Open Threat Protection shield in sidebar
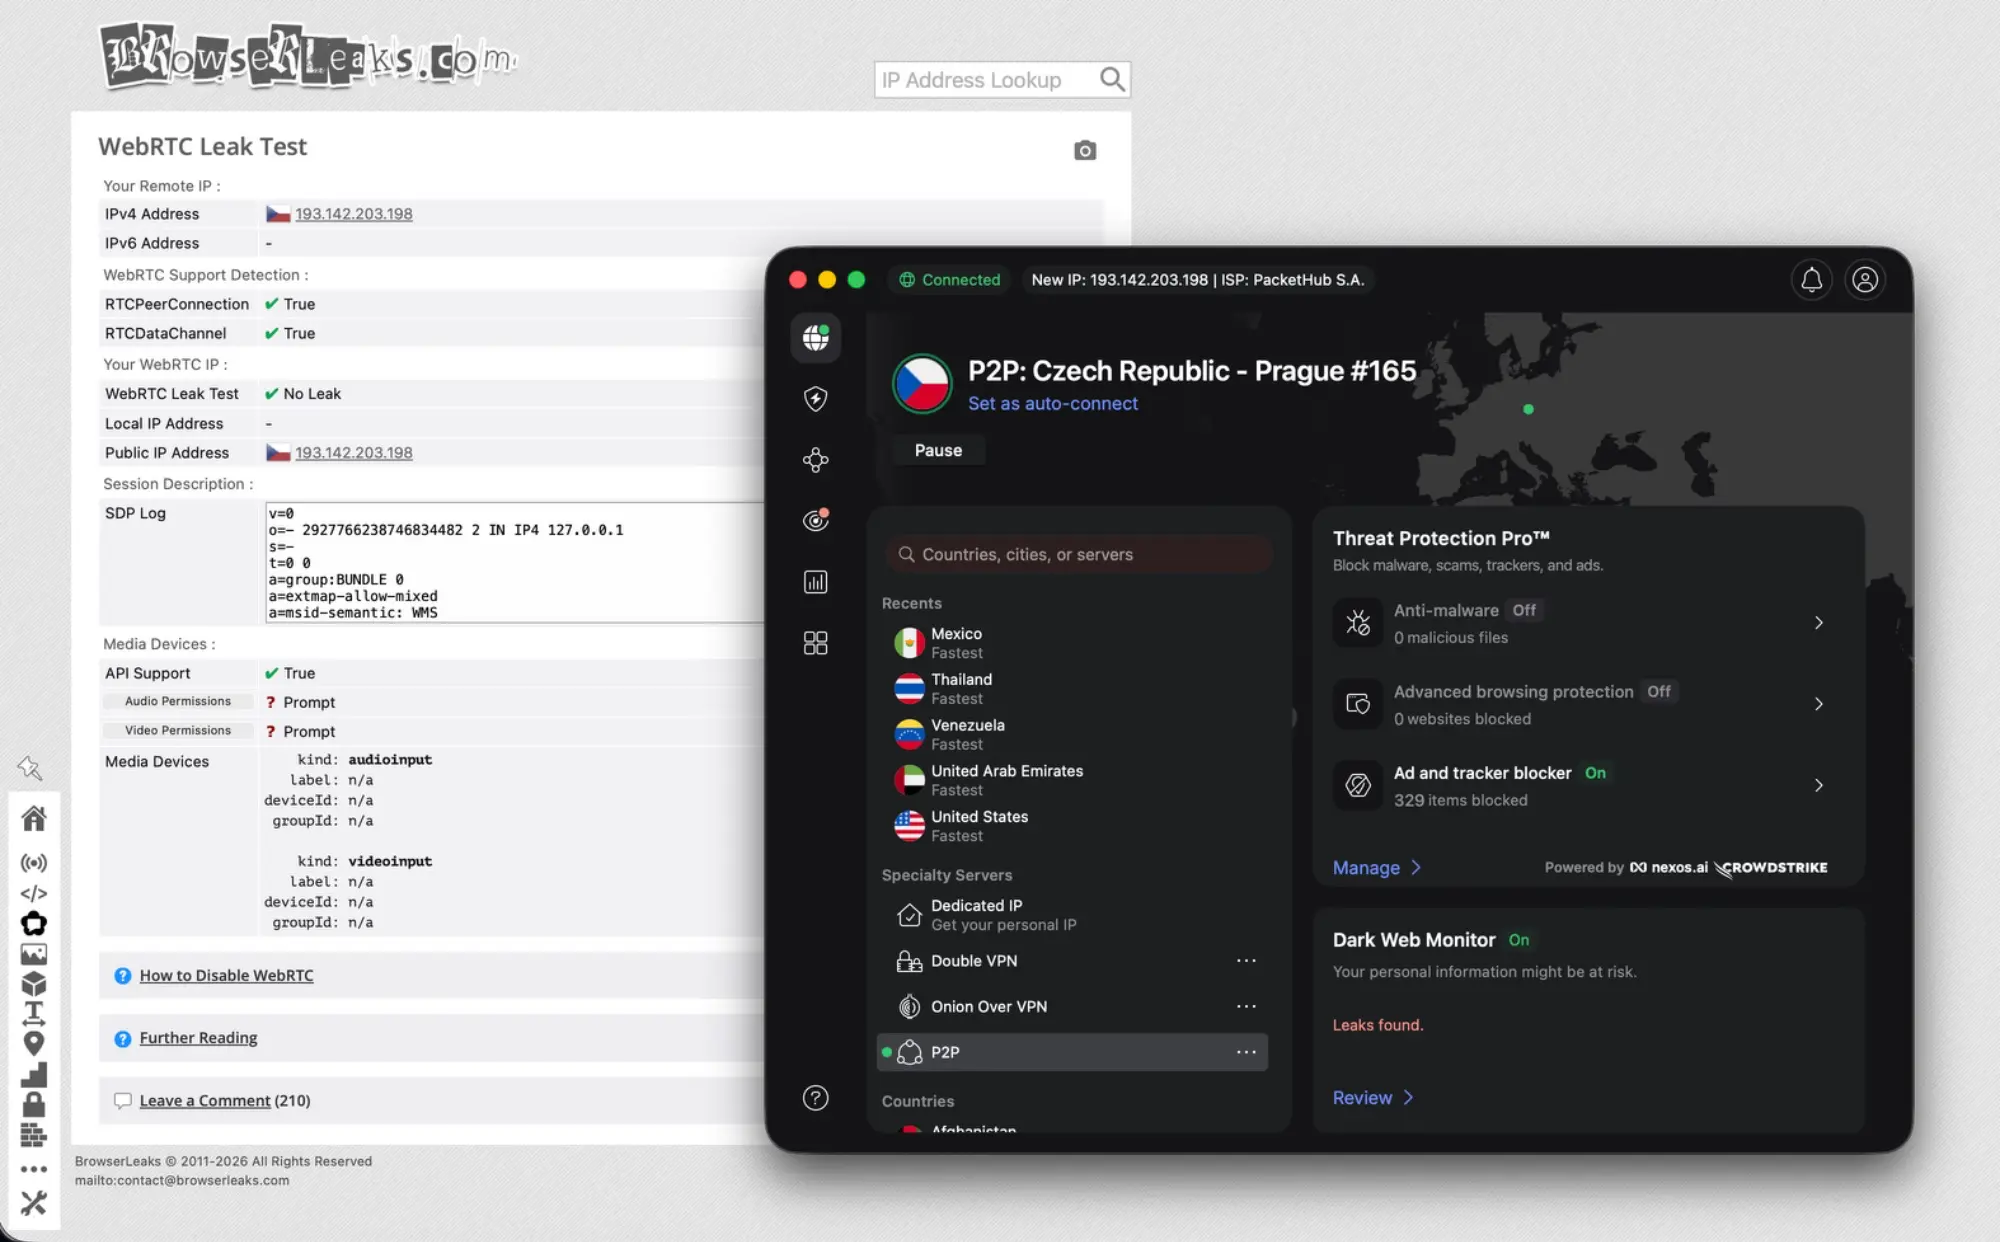Viewport: 2000px width, 1242px height. click(815, 399)
